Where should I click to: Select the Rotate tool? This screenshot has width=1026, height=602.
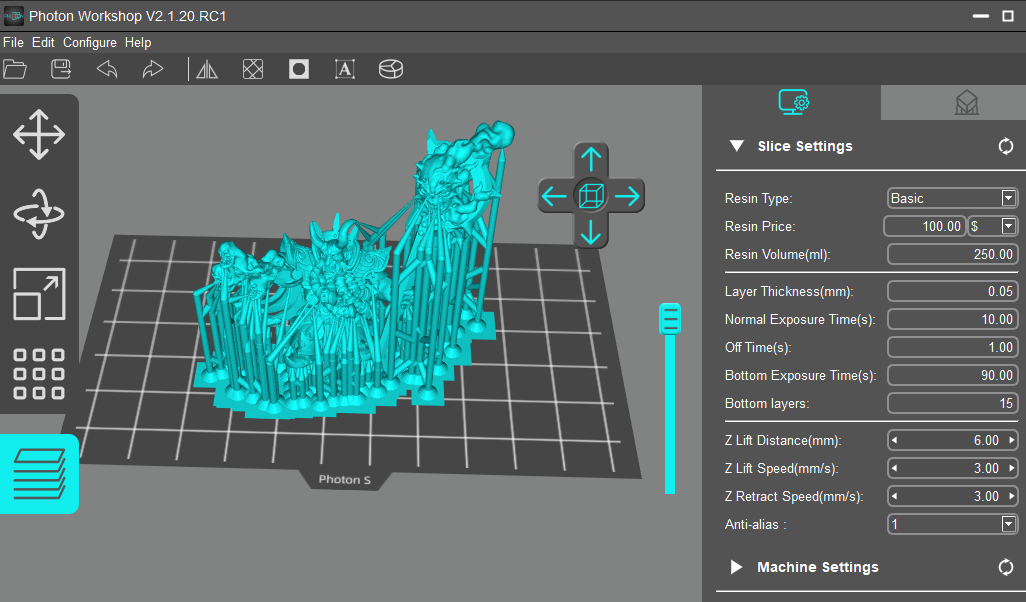[x=39, y=214]
